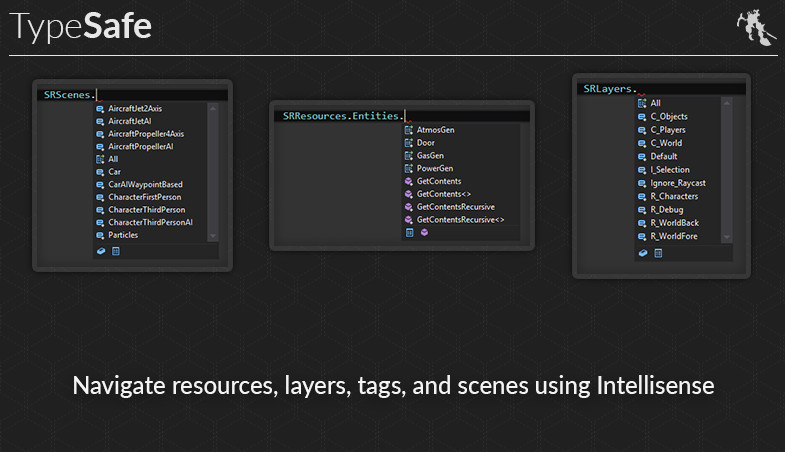Pick CharacterFirstPerson suggestion

coord(145,197)
